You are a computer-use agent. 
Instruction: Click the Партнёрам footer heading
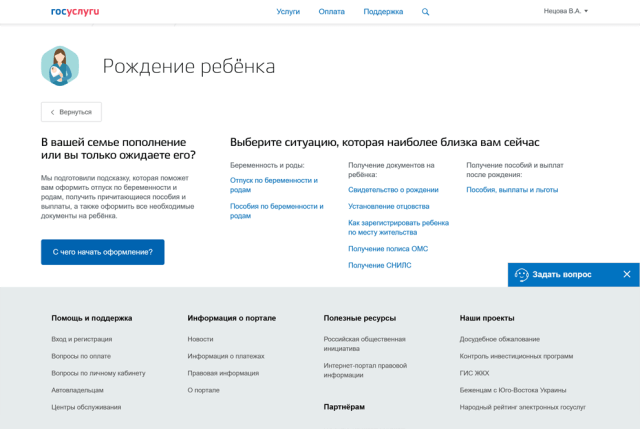(x=344, y=407)
